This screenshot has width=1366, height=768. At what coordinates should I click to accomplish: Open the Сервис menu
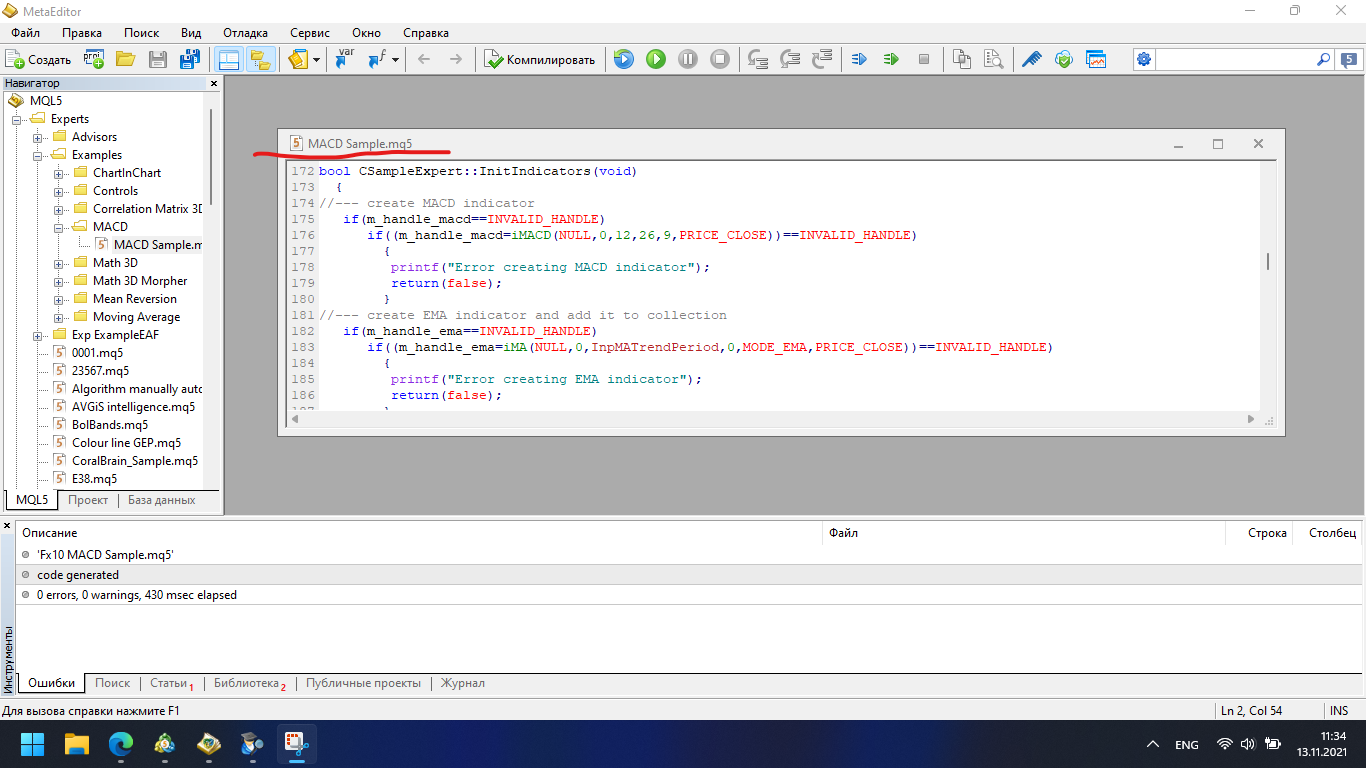309,32
